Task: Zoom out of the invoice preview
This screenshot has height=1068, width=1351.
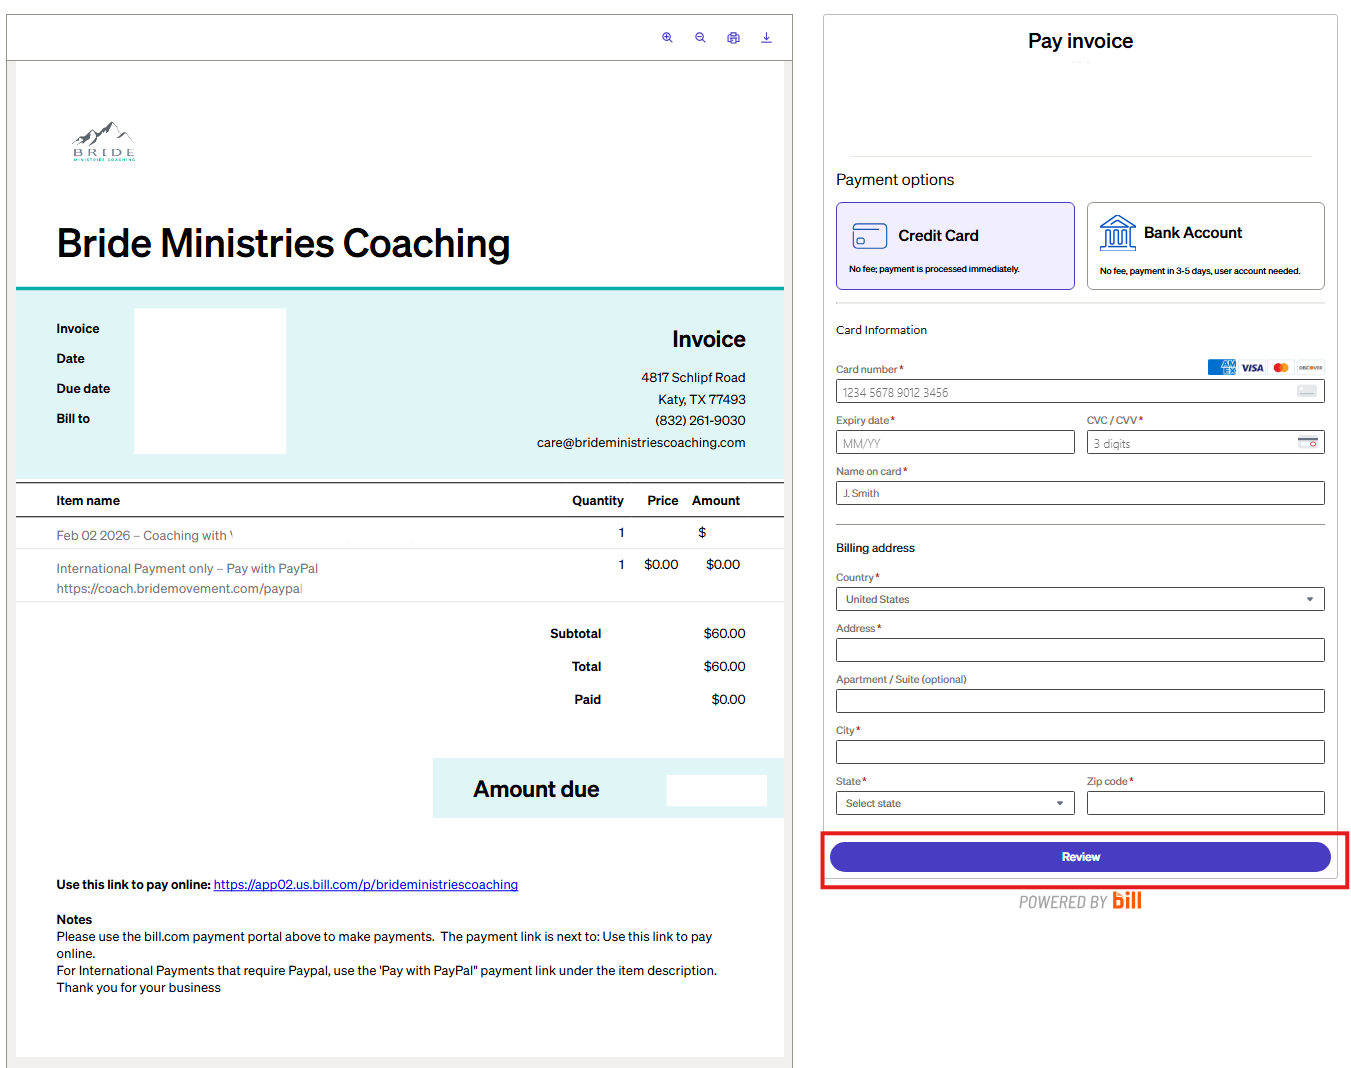Action: pos(700,38)
